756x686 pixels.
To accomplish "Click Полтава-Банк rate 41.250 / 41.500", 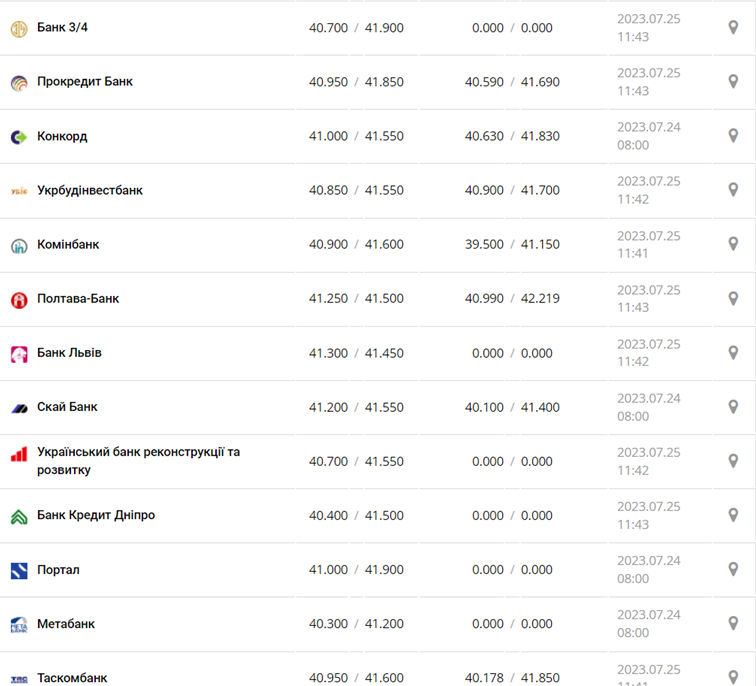I will click(356, 299).
